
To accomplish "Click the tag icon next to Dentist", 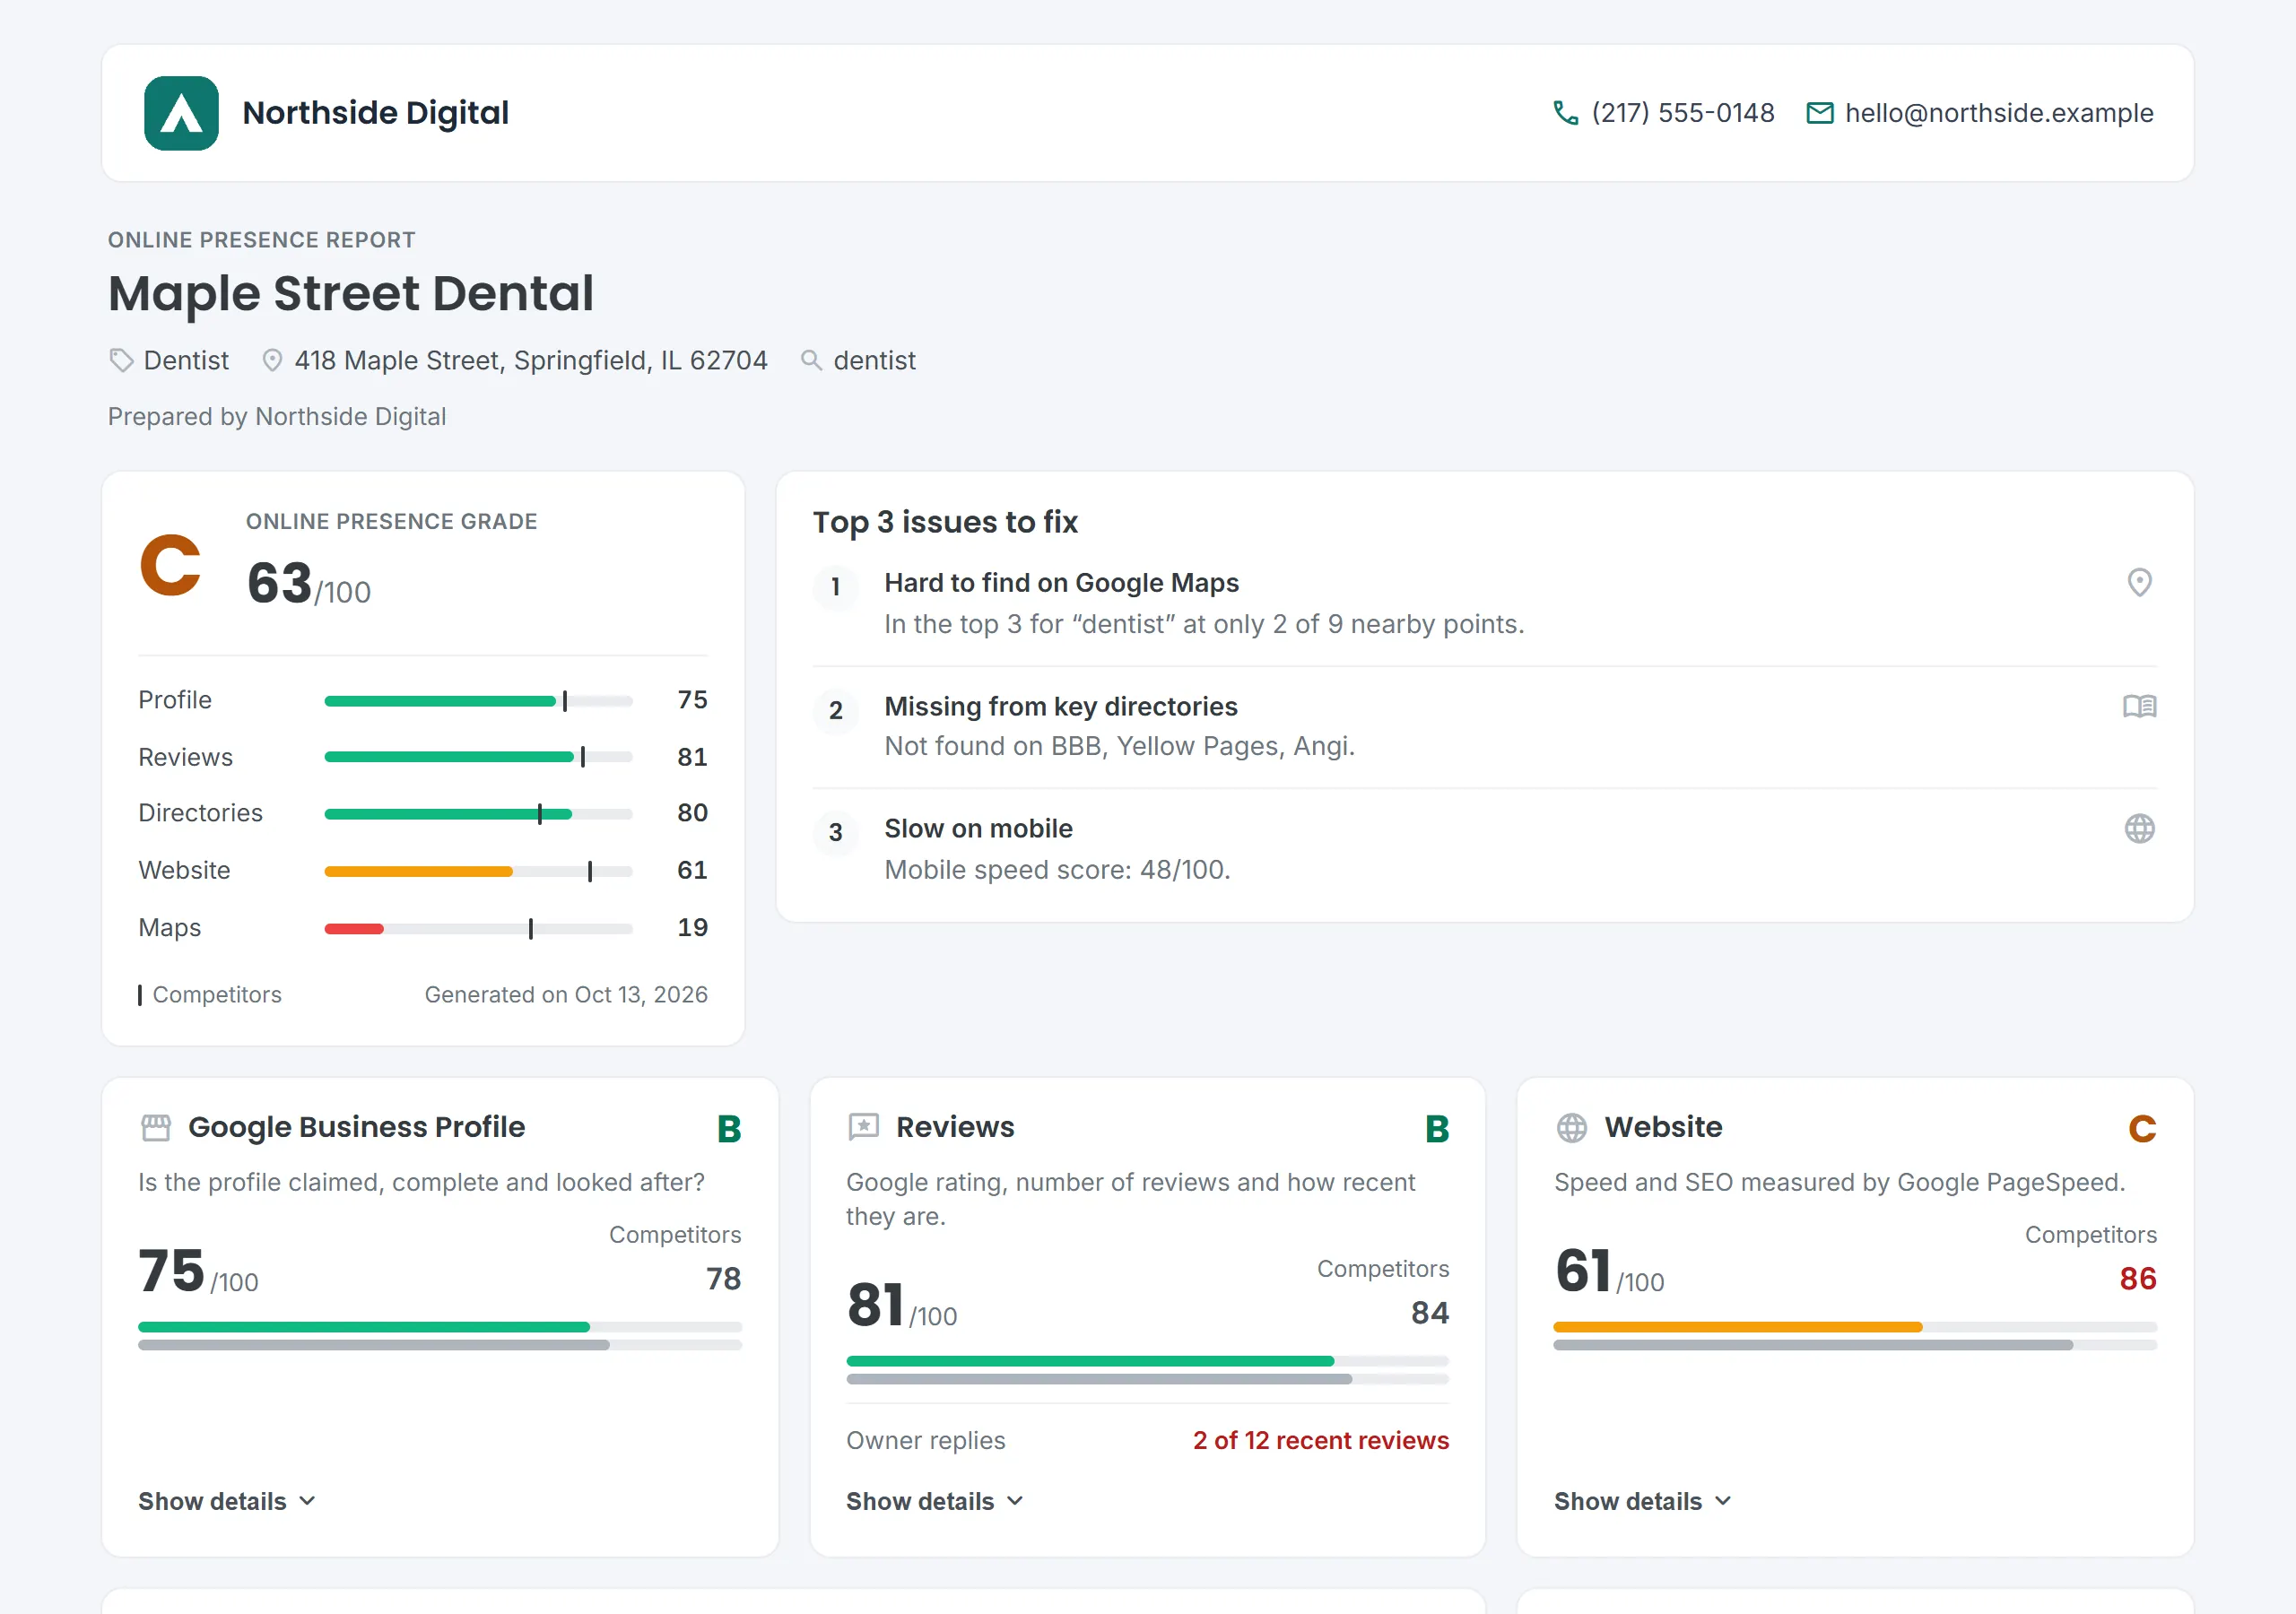I will tap(121, 360).
